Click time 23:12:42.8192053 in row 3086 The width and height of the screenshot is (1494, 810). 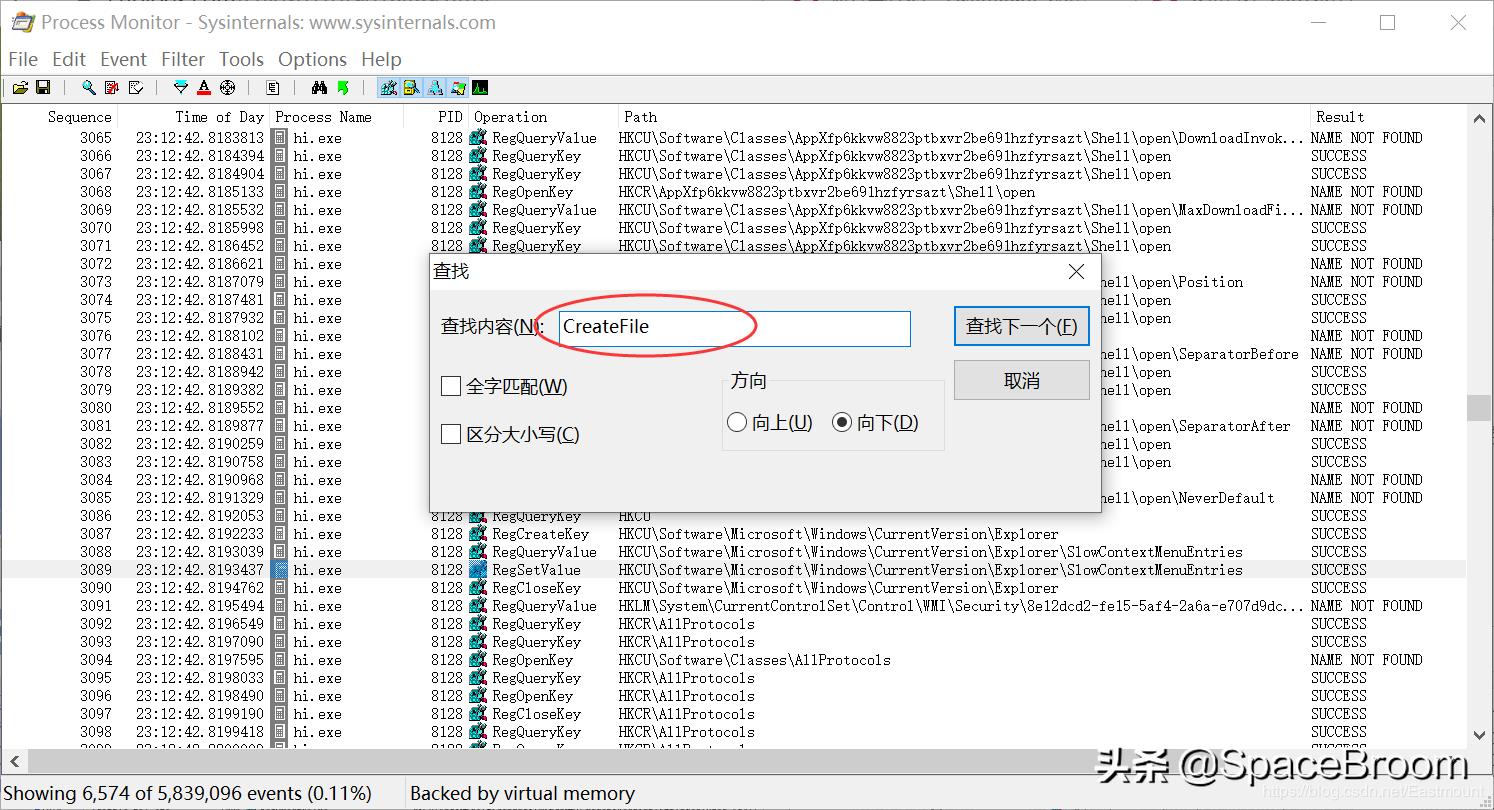(x=200, y=516)
